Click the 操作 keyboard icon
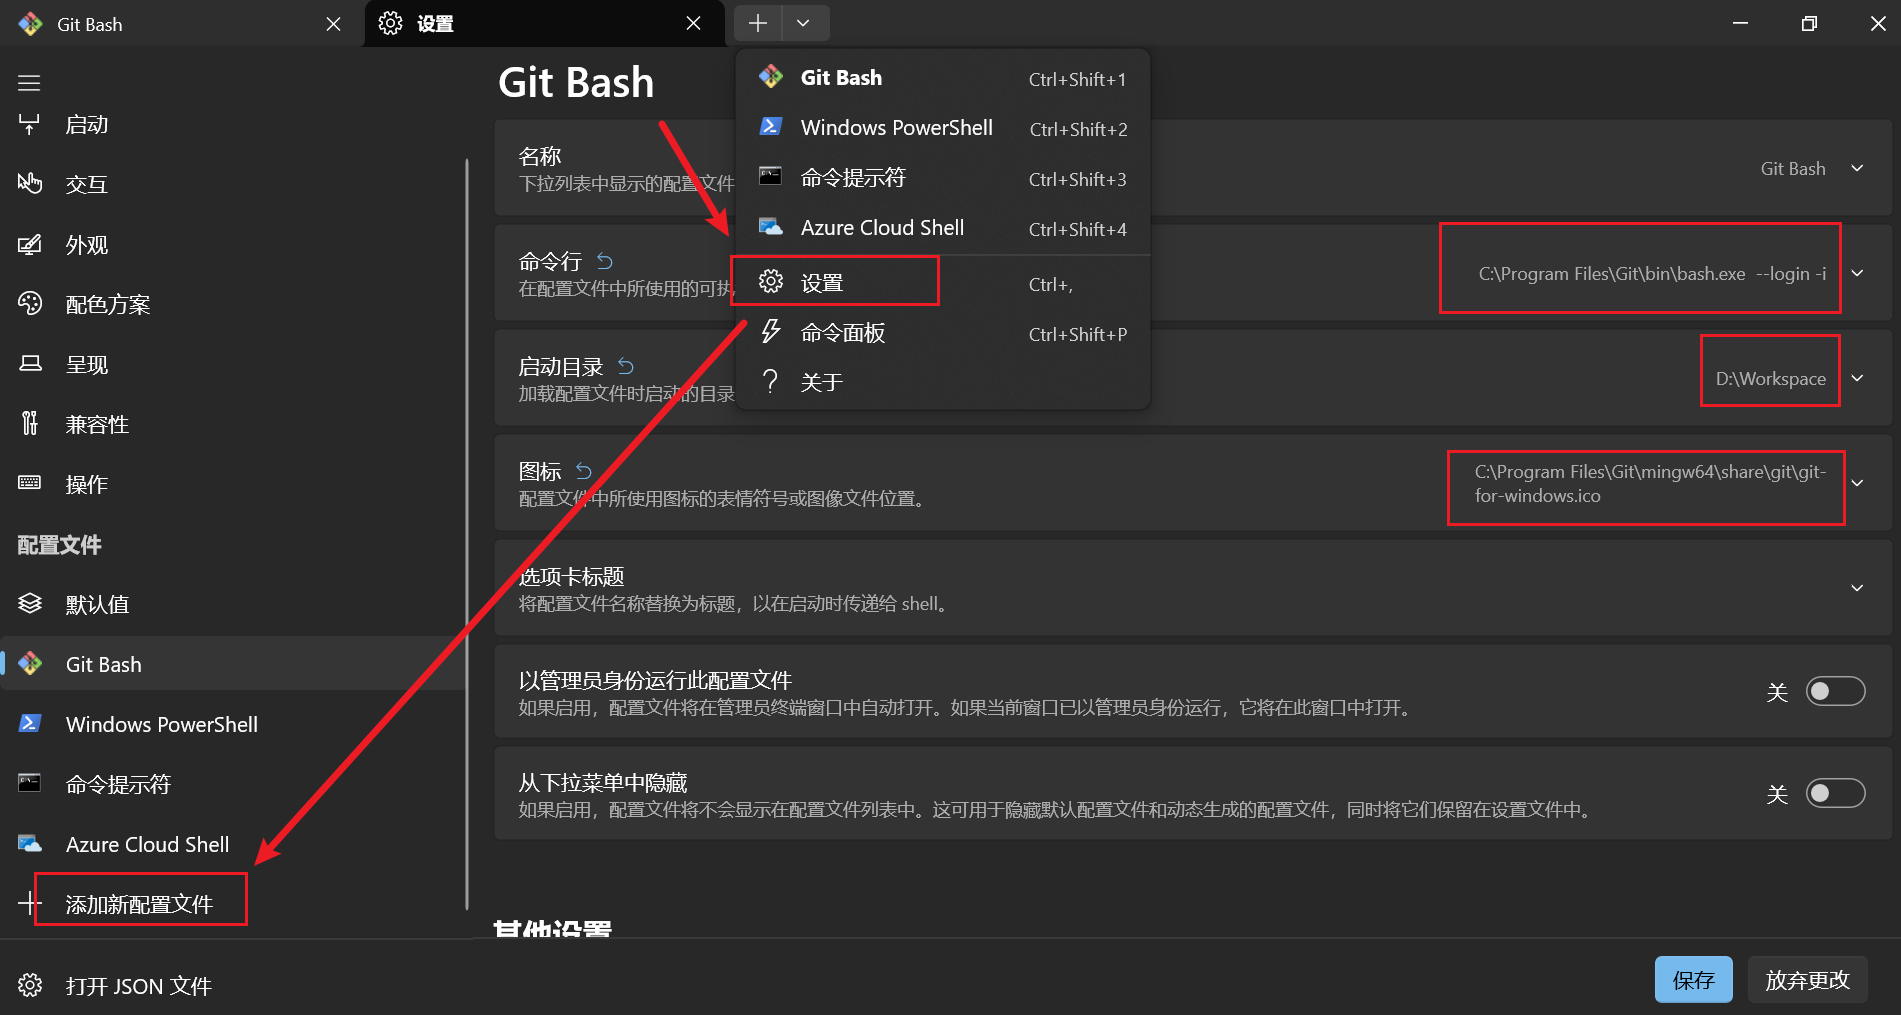Image resolution: width=1901 pixels, height=1015 pixels. 30,483
